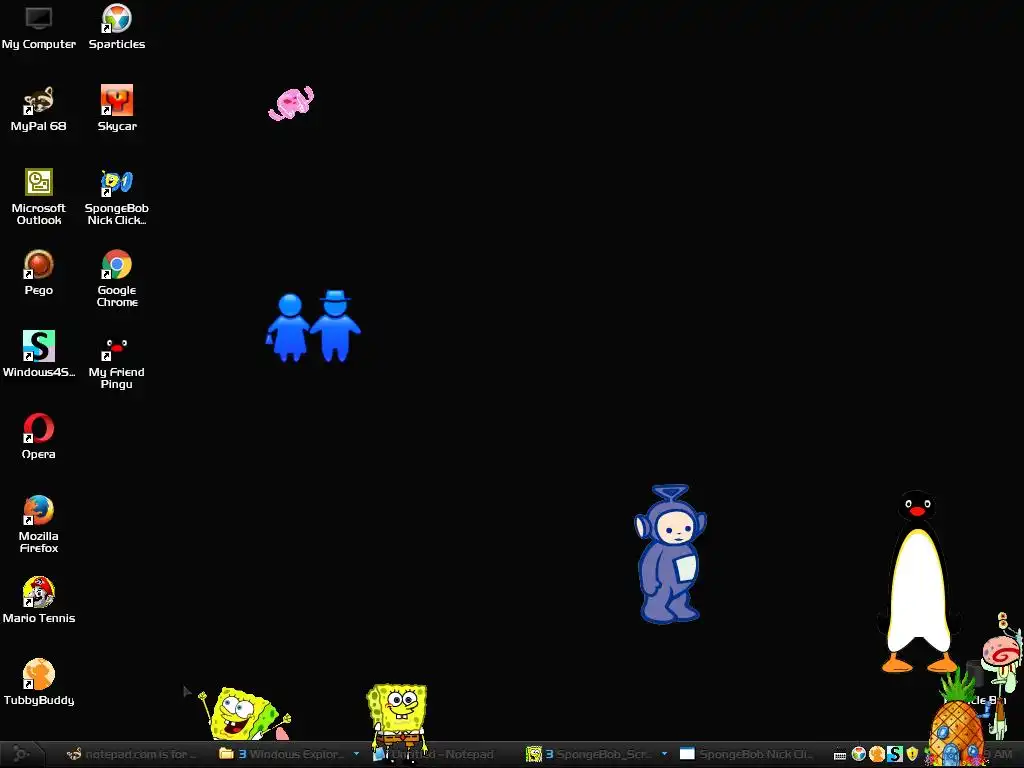Select the Pego desktop icon
Screen dimensions: 1024x768
point(39,273)
